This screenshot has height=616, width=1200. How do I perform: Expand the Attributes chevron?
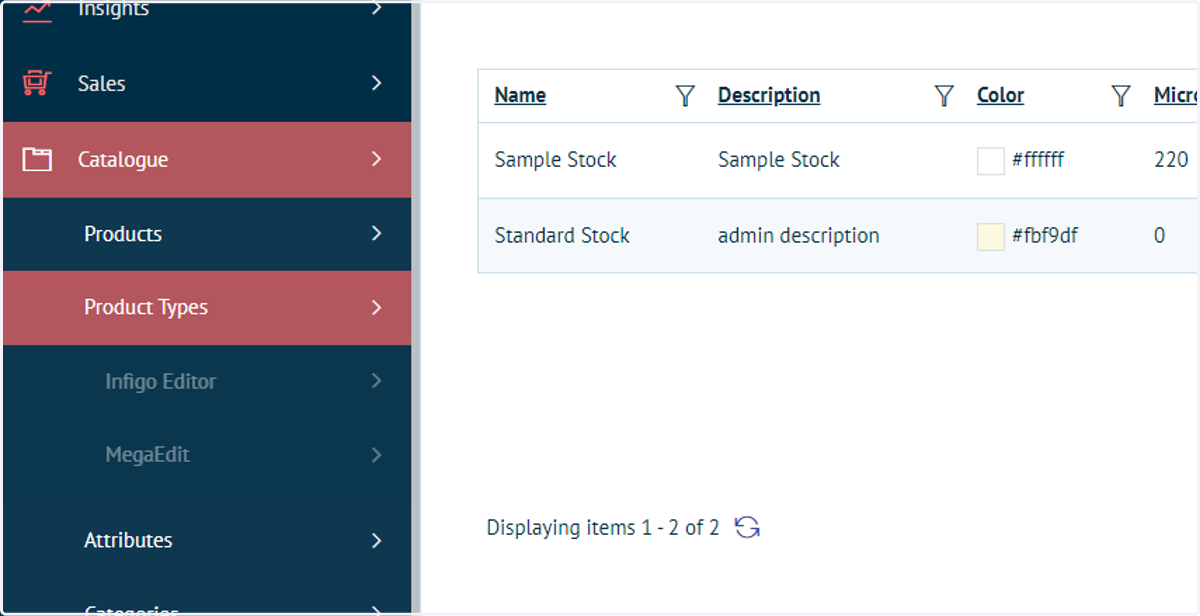point(376,541)
